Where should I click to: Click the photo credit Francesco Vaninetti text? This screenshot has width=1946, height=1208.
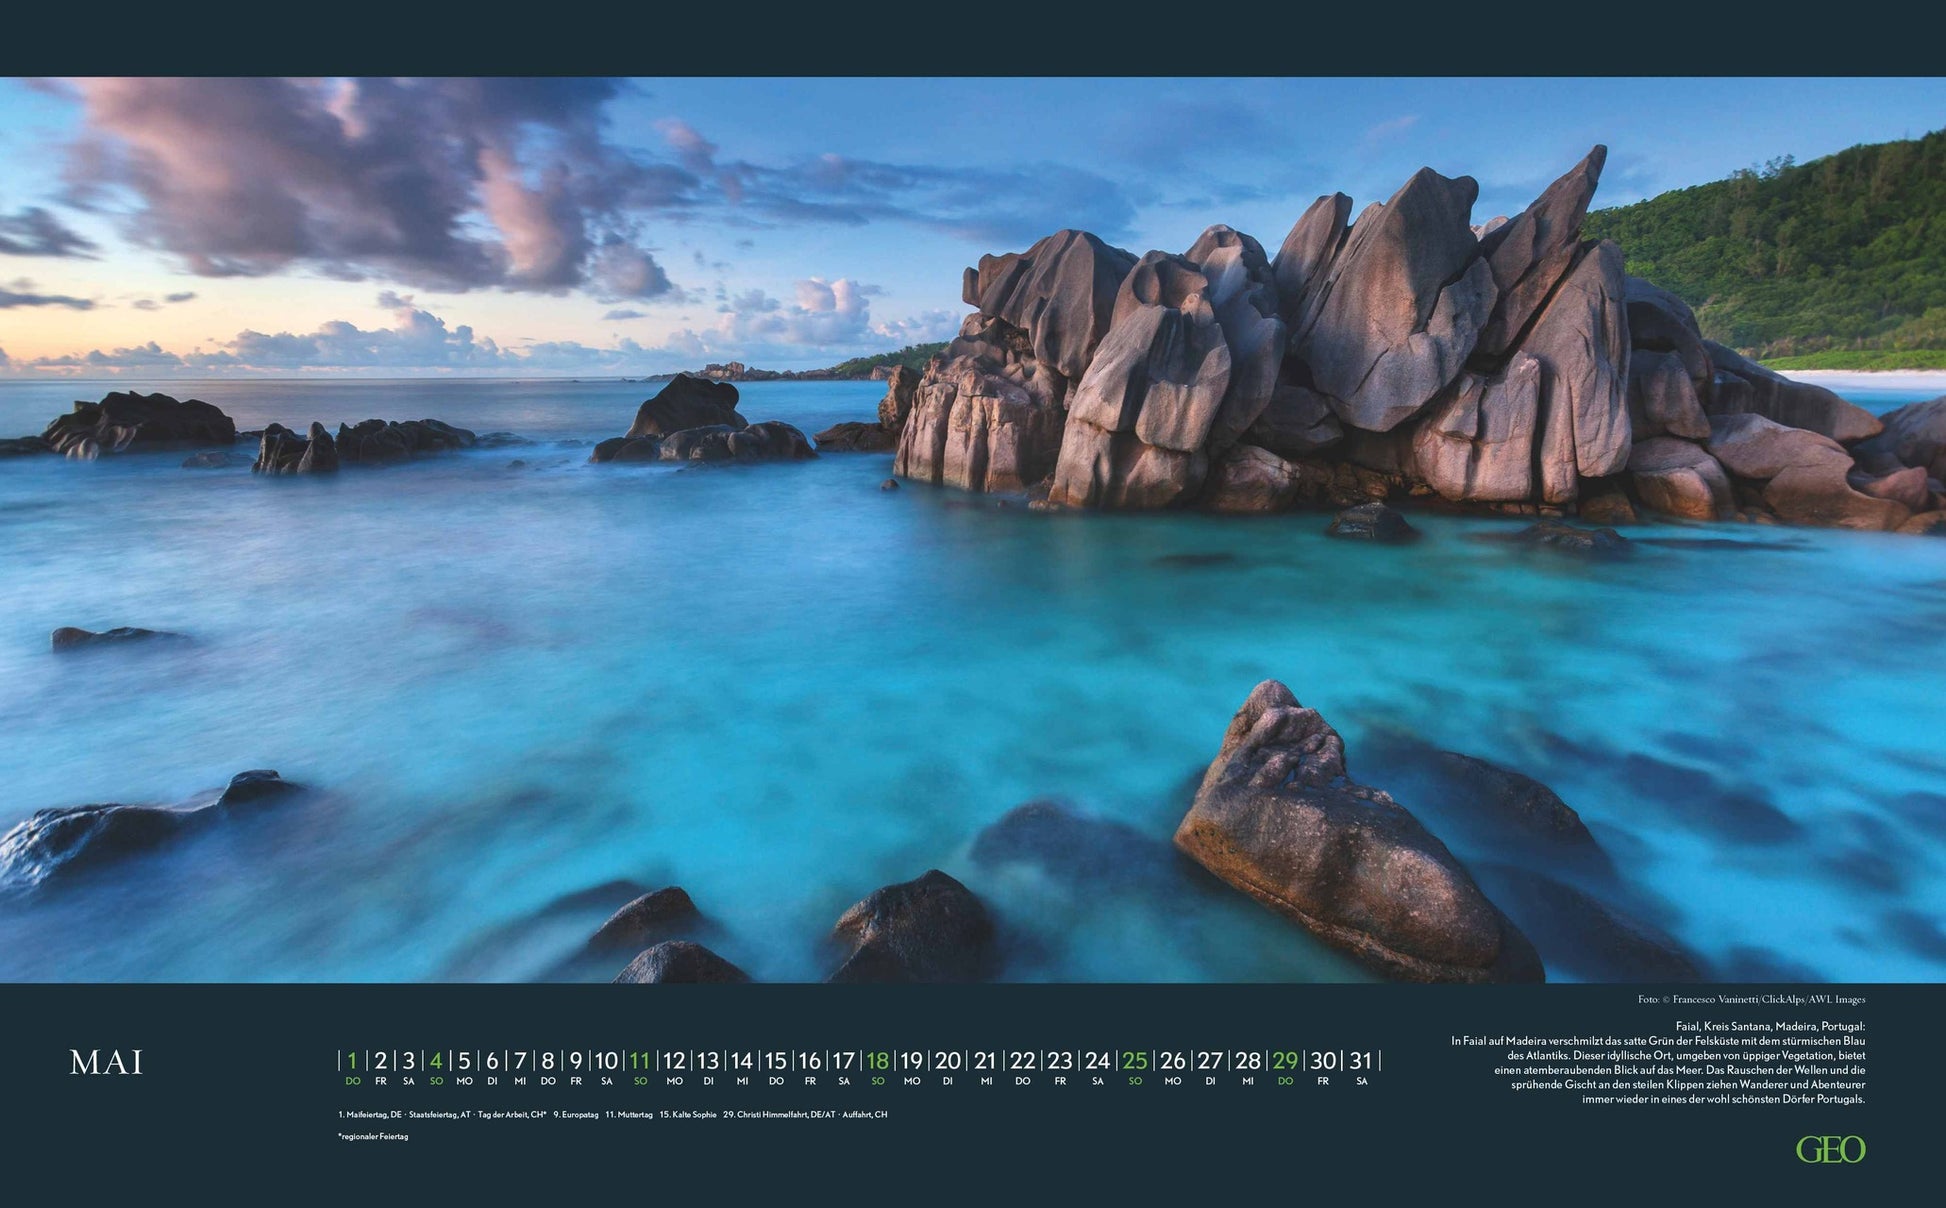click(x=1751, y=999)
